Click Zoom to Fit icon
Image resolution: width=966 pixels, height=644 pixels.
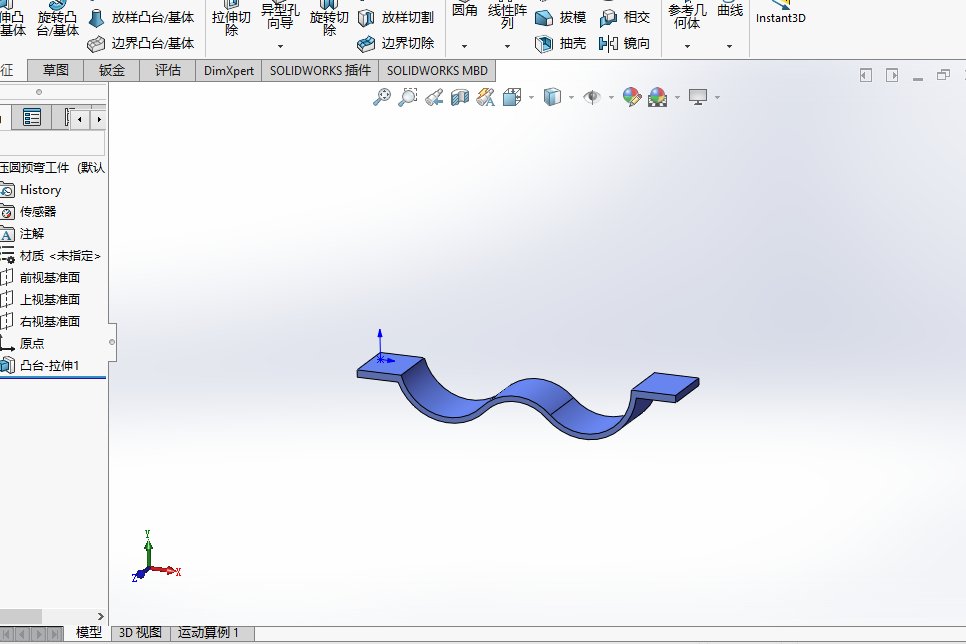[x=382, y=97]
